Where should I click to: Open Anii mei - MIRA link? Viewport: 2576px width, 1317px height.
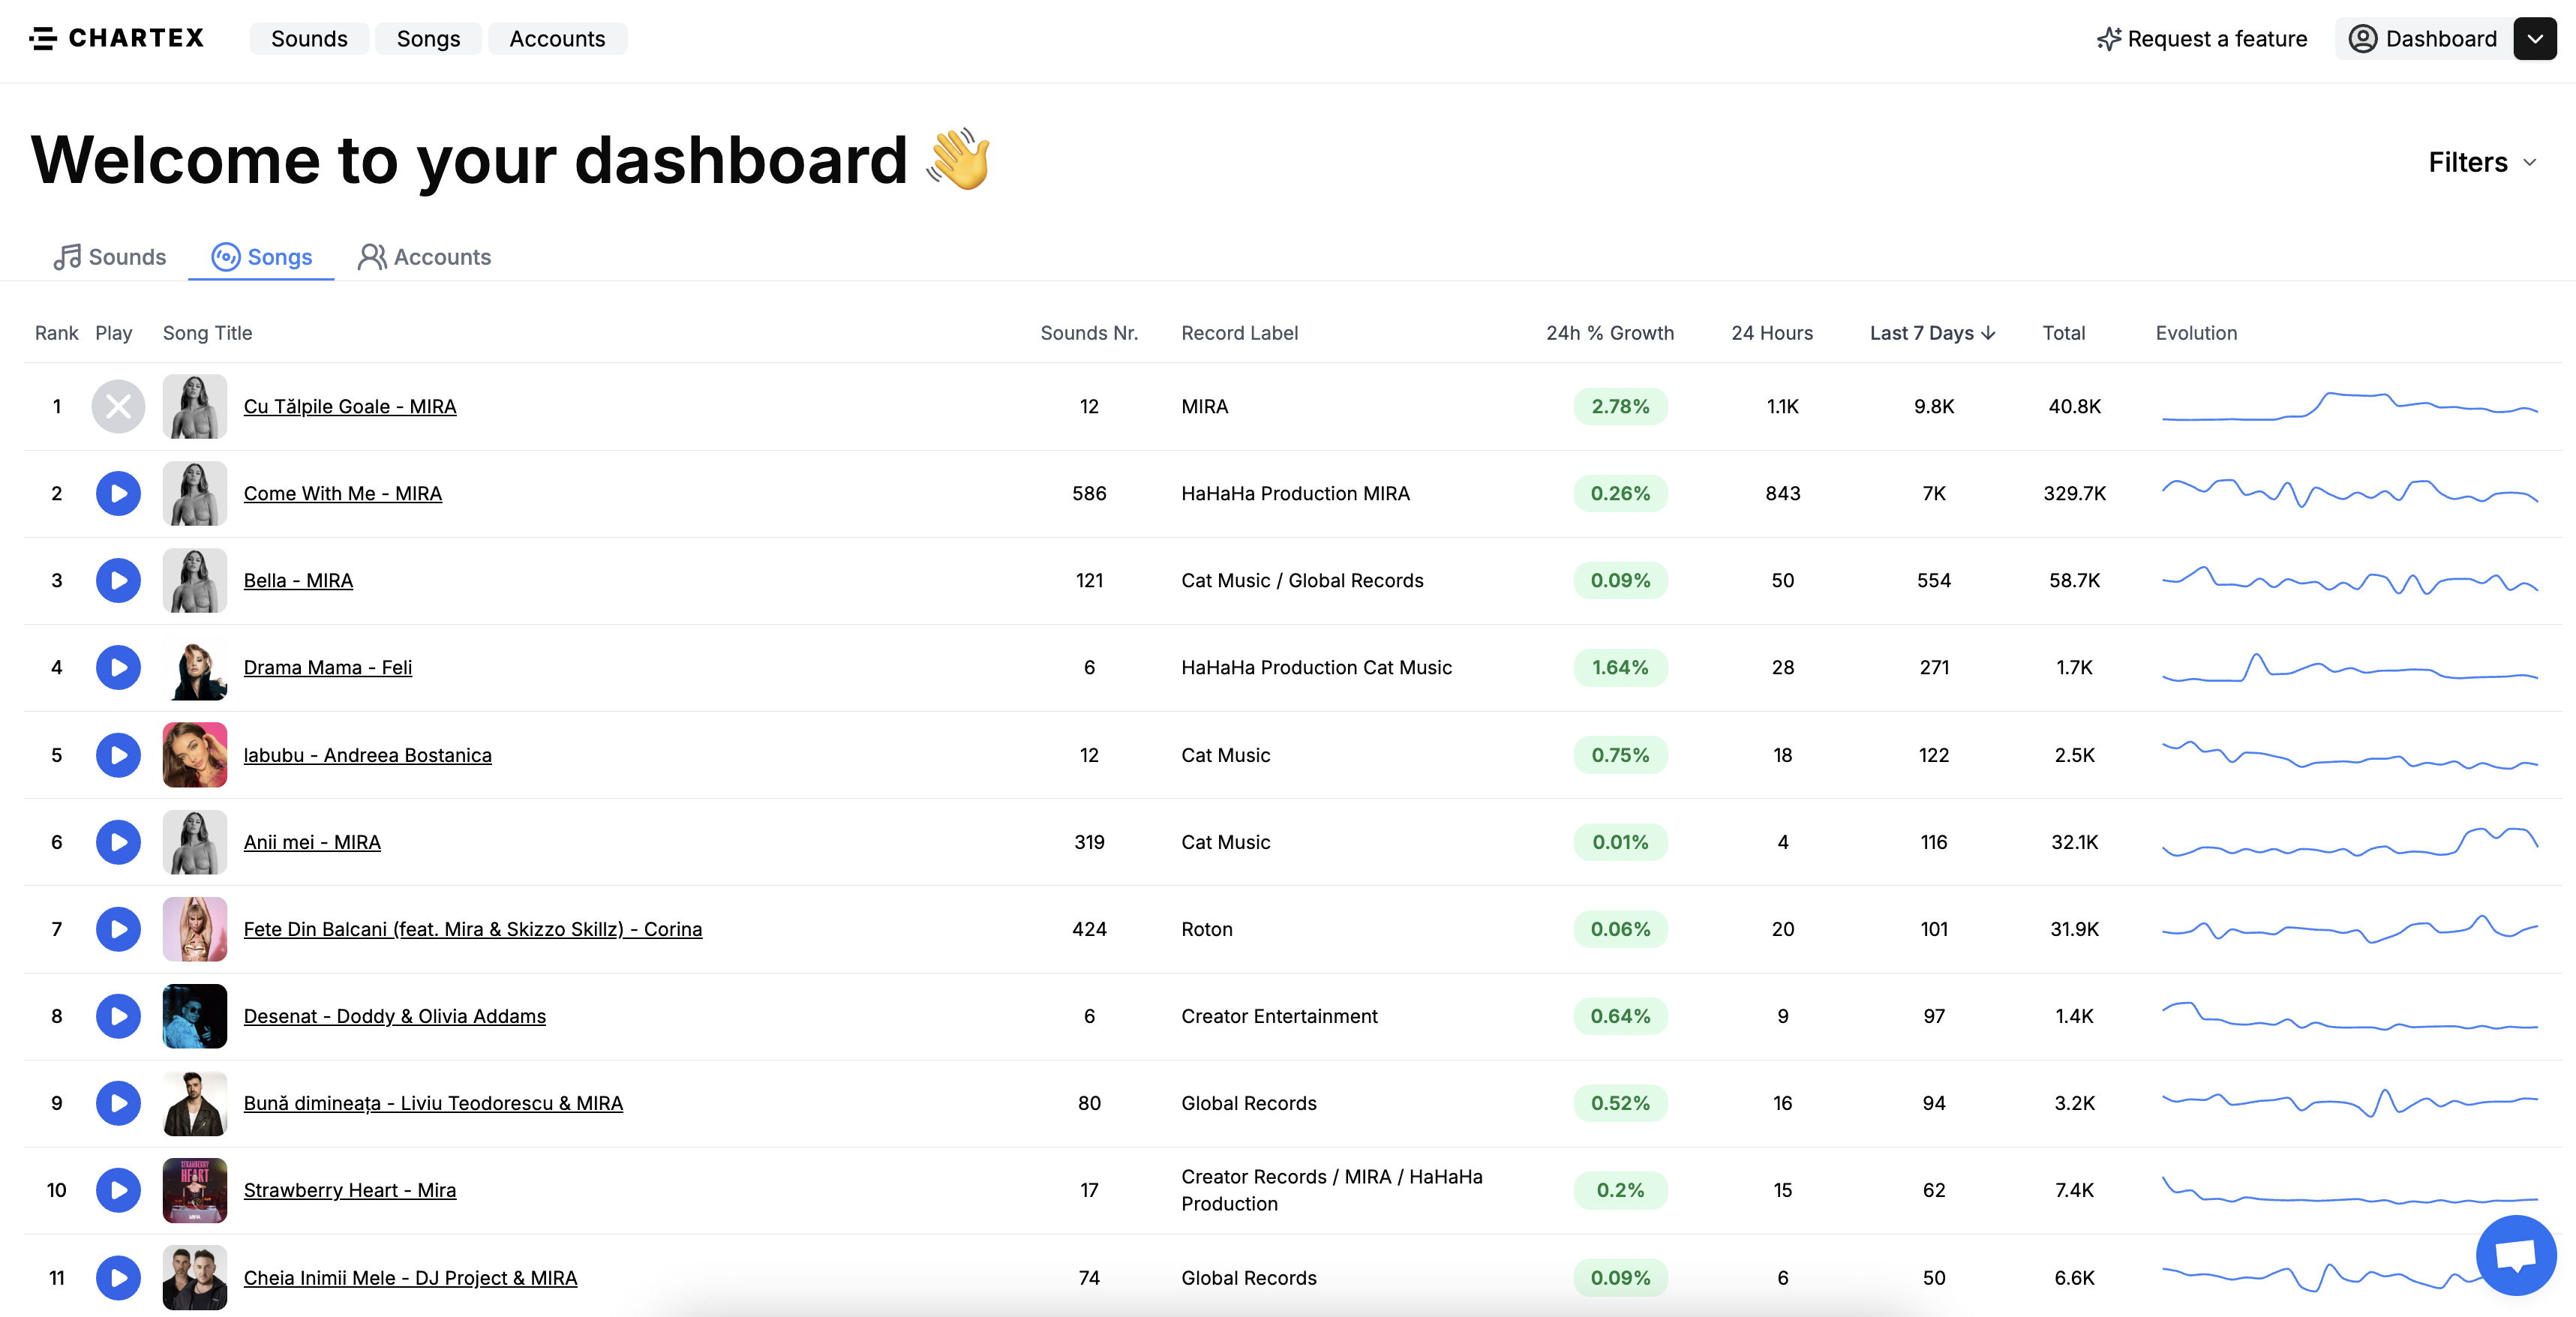pos(312,842)
